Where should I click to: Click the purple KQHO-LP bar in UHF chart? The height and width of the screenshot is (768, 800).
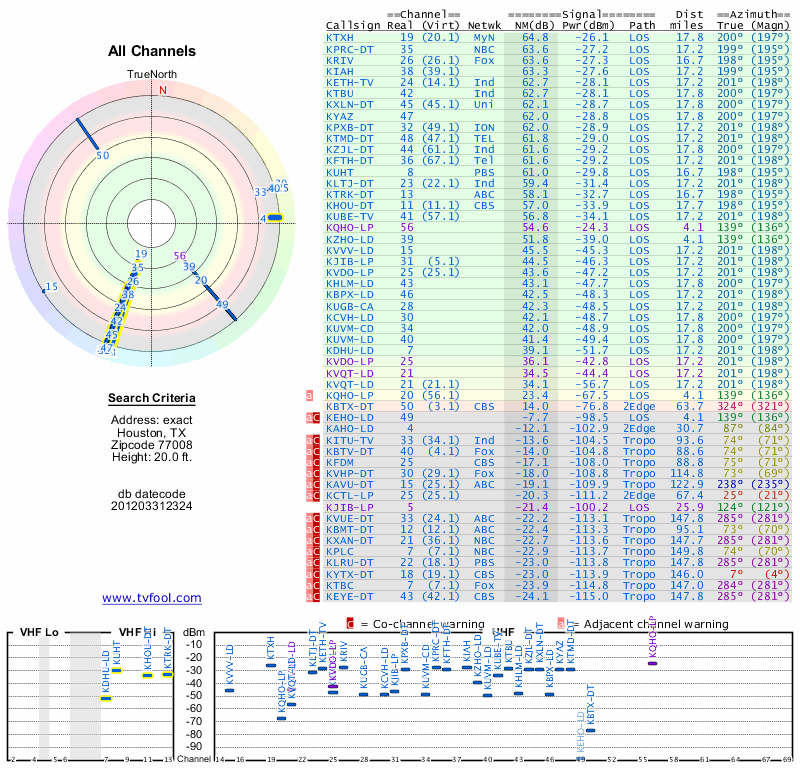pos(653,663)
